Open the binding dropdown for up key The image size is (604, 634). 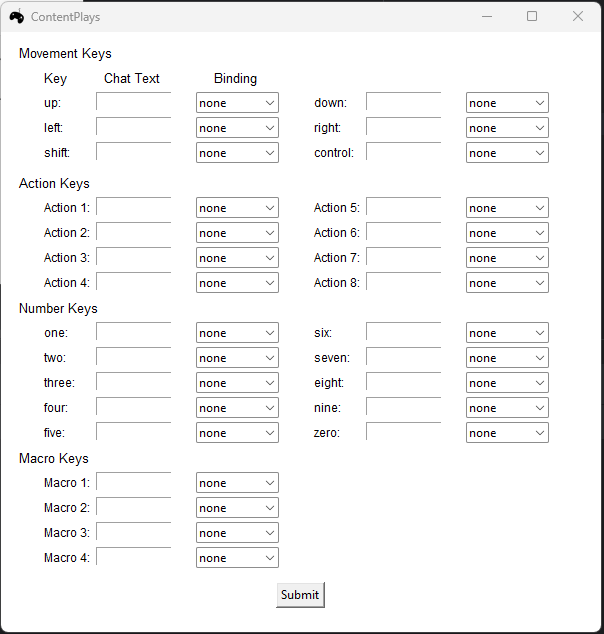(x=237, y=103)
